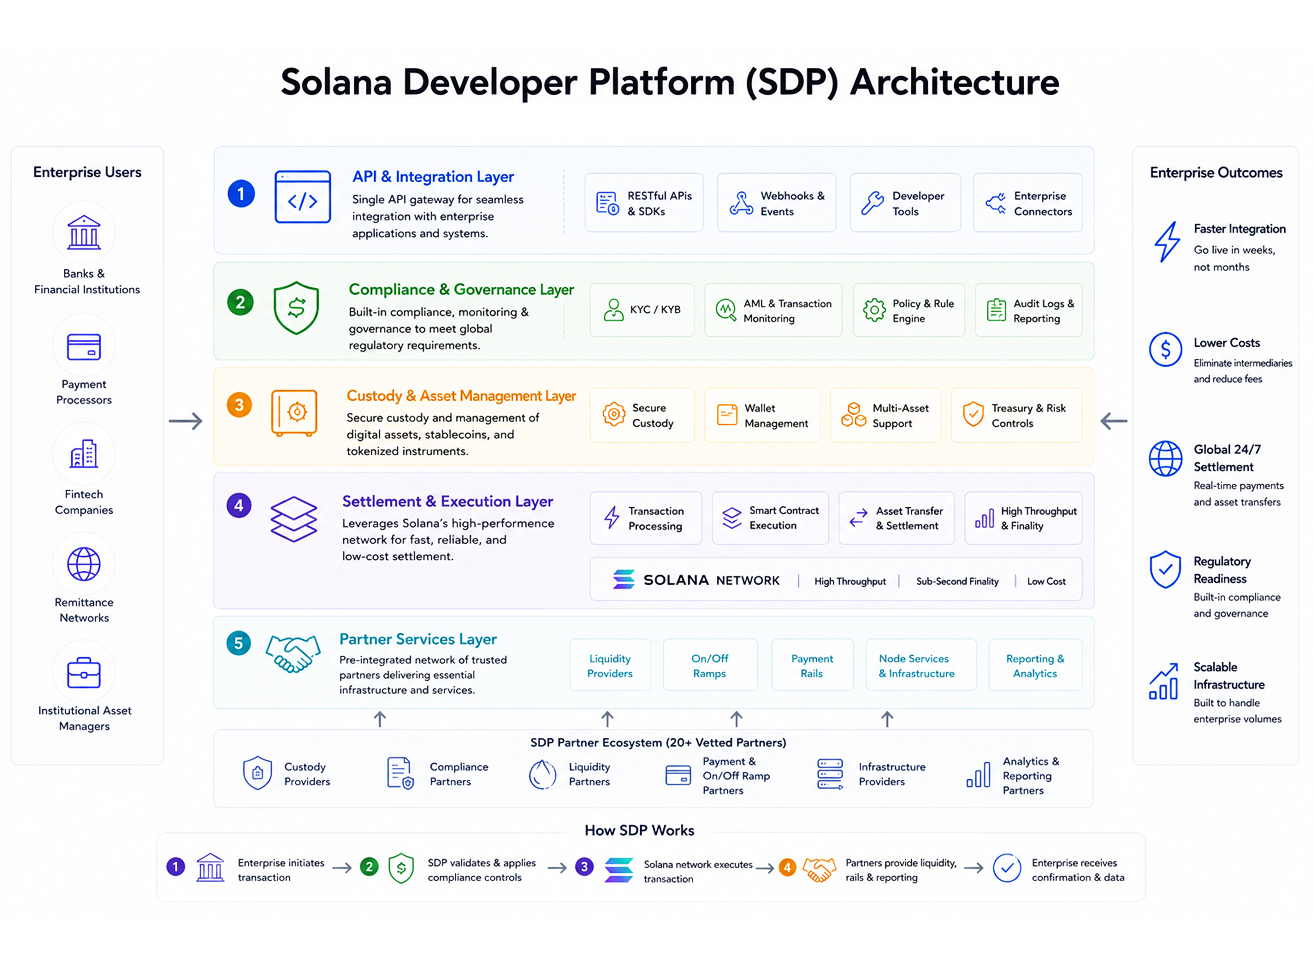Click the Compliance Partners document icon
The width and height of the screenshot is (1314, 969).
400,773
